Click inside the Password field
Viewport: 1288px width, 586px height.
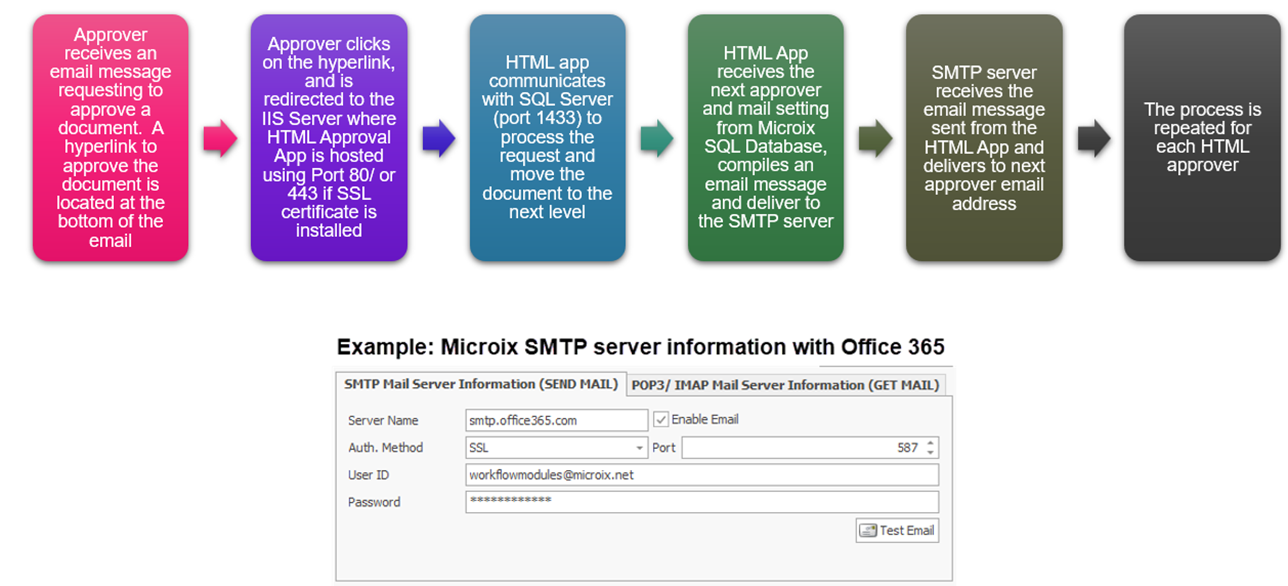[701, 502]
